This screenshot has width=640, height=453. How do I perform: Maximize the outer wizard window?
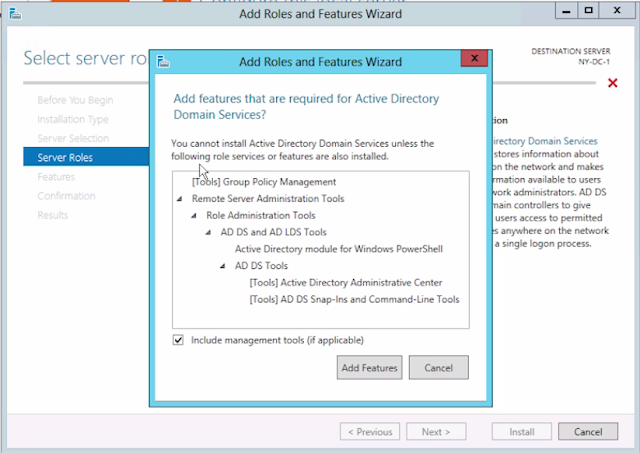tap(588, 11)
